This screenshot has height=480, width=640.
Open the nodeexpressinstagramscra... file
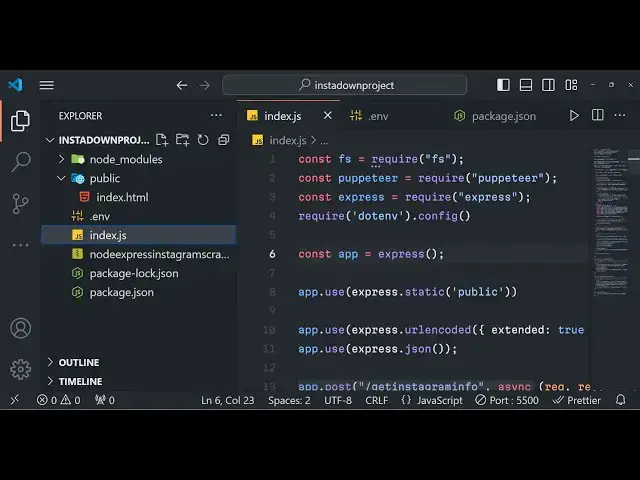pos(139,254)
